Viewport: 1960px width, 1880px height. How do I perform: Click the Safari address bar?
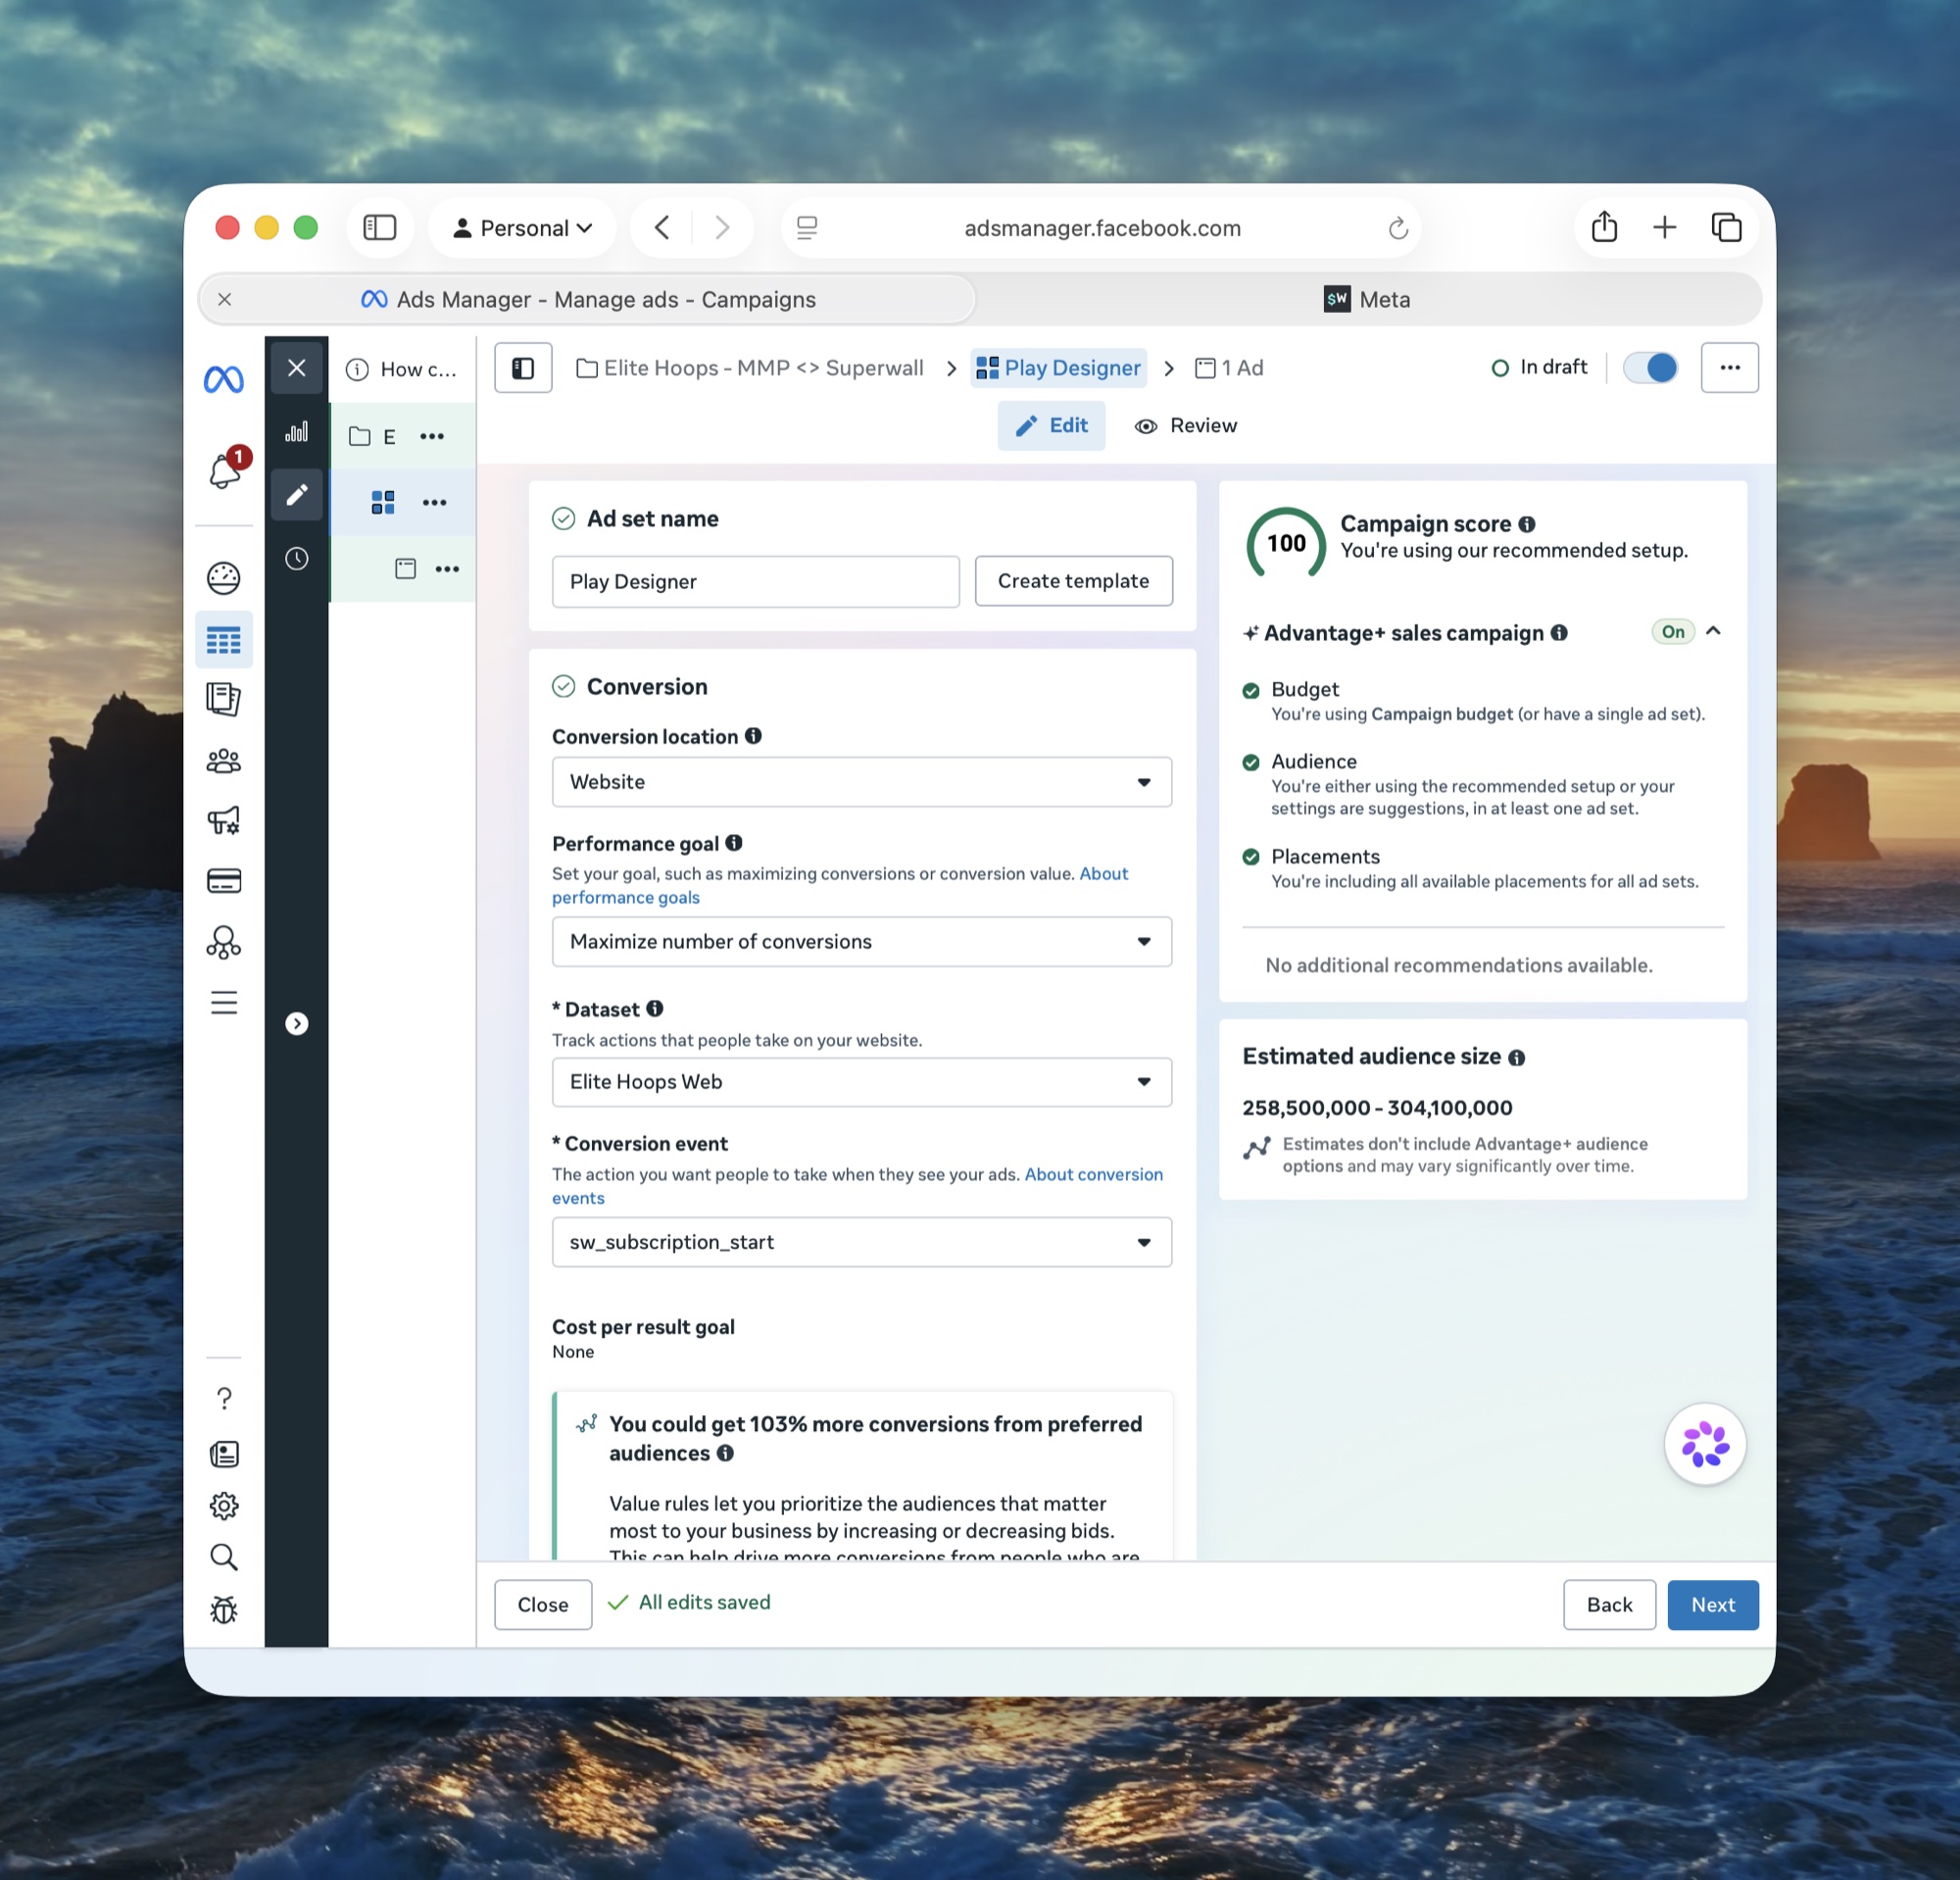pos(1102,228)
